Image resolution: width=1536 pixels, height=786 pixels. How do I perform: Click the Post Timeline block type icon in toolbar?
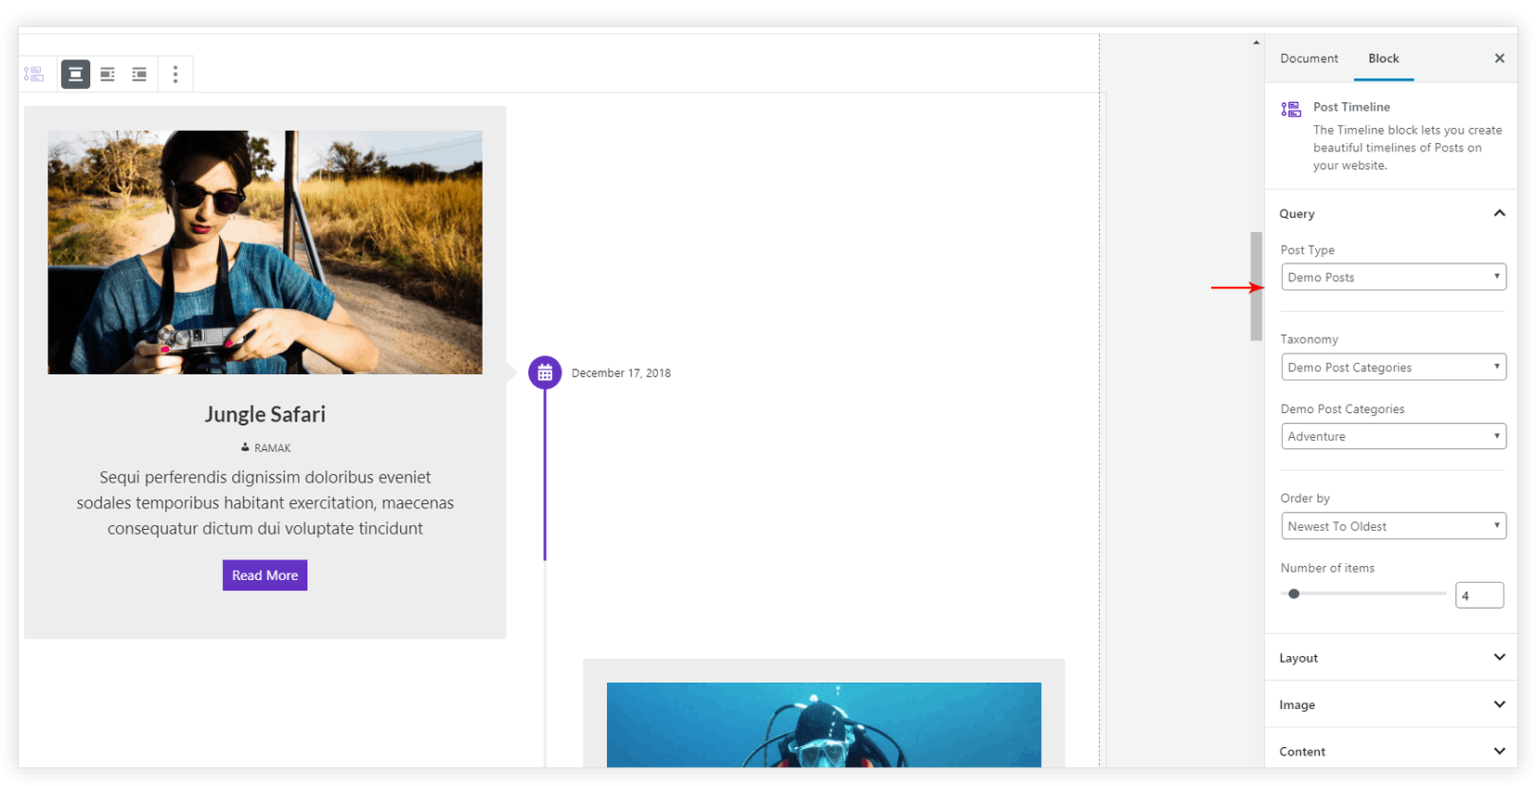point(34,74)
